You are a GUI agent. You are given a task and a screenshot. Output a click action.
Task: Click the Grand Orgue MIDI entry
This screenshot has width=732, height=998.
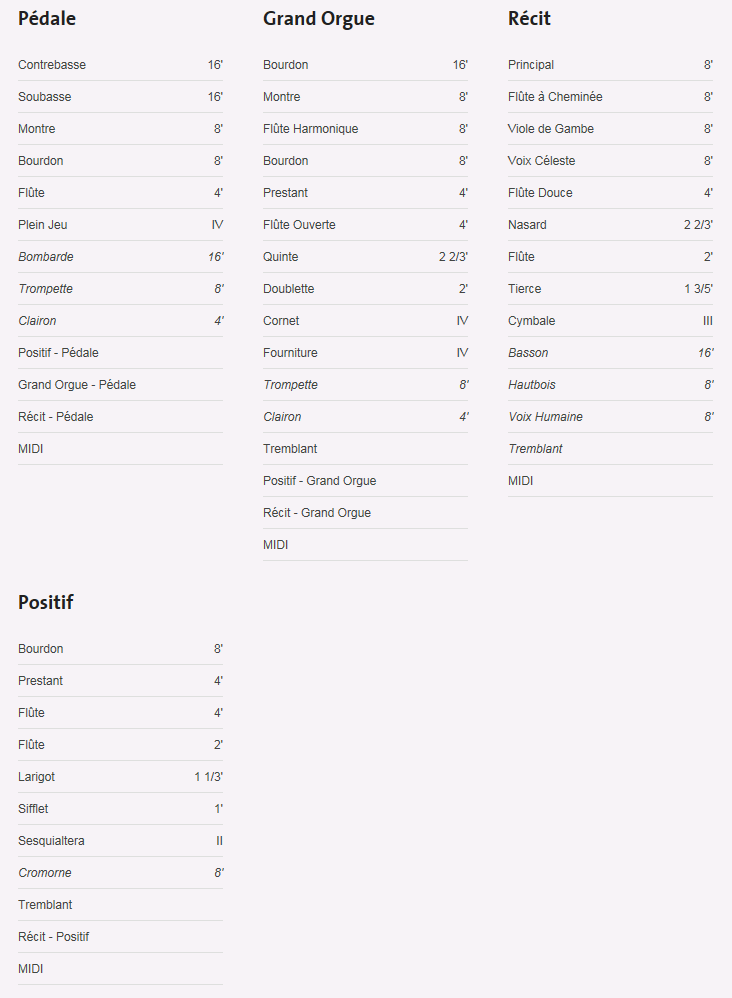coord(365,545)
